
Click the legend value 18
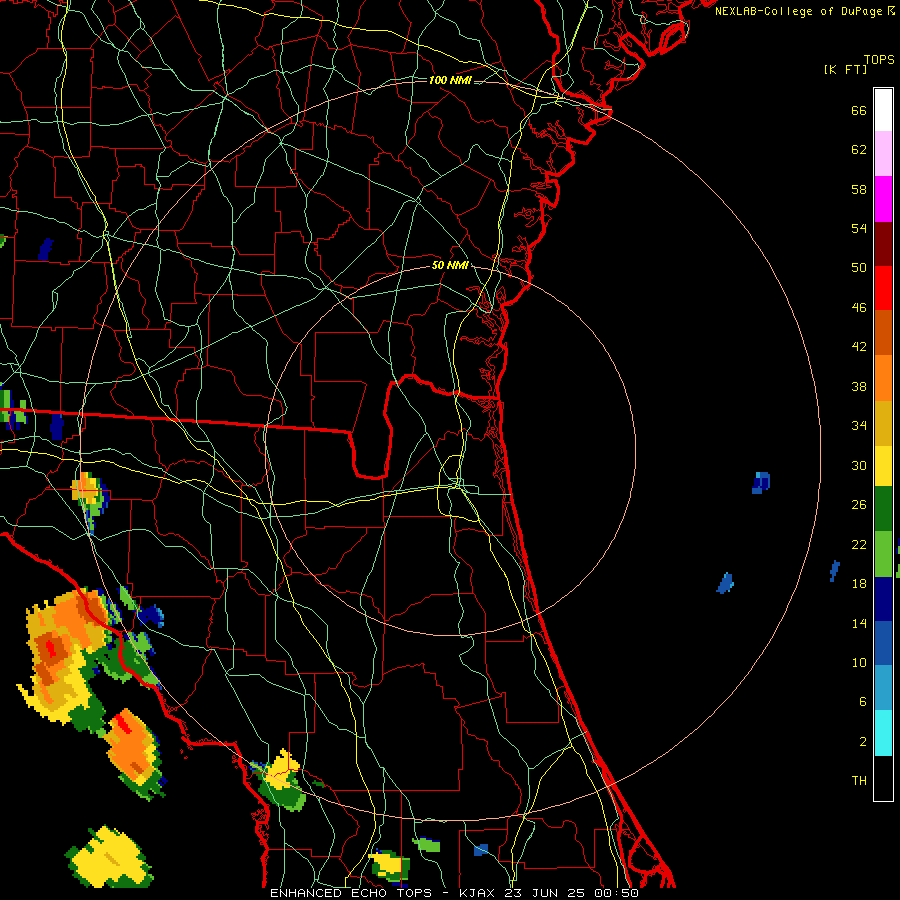pos(859,583)
